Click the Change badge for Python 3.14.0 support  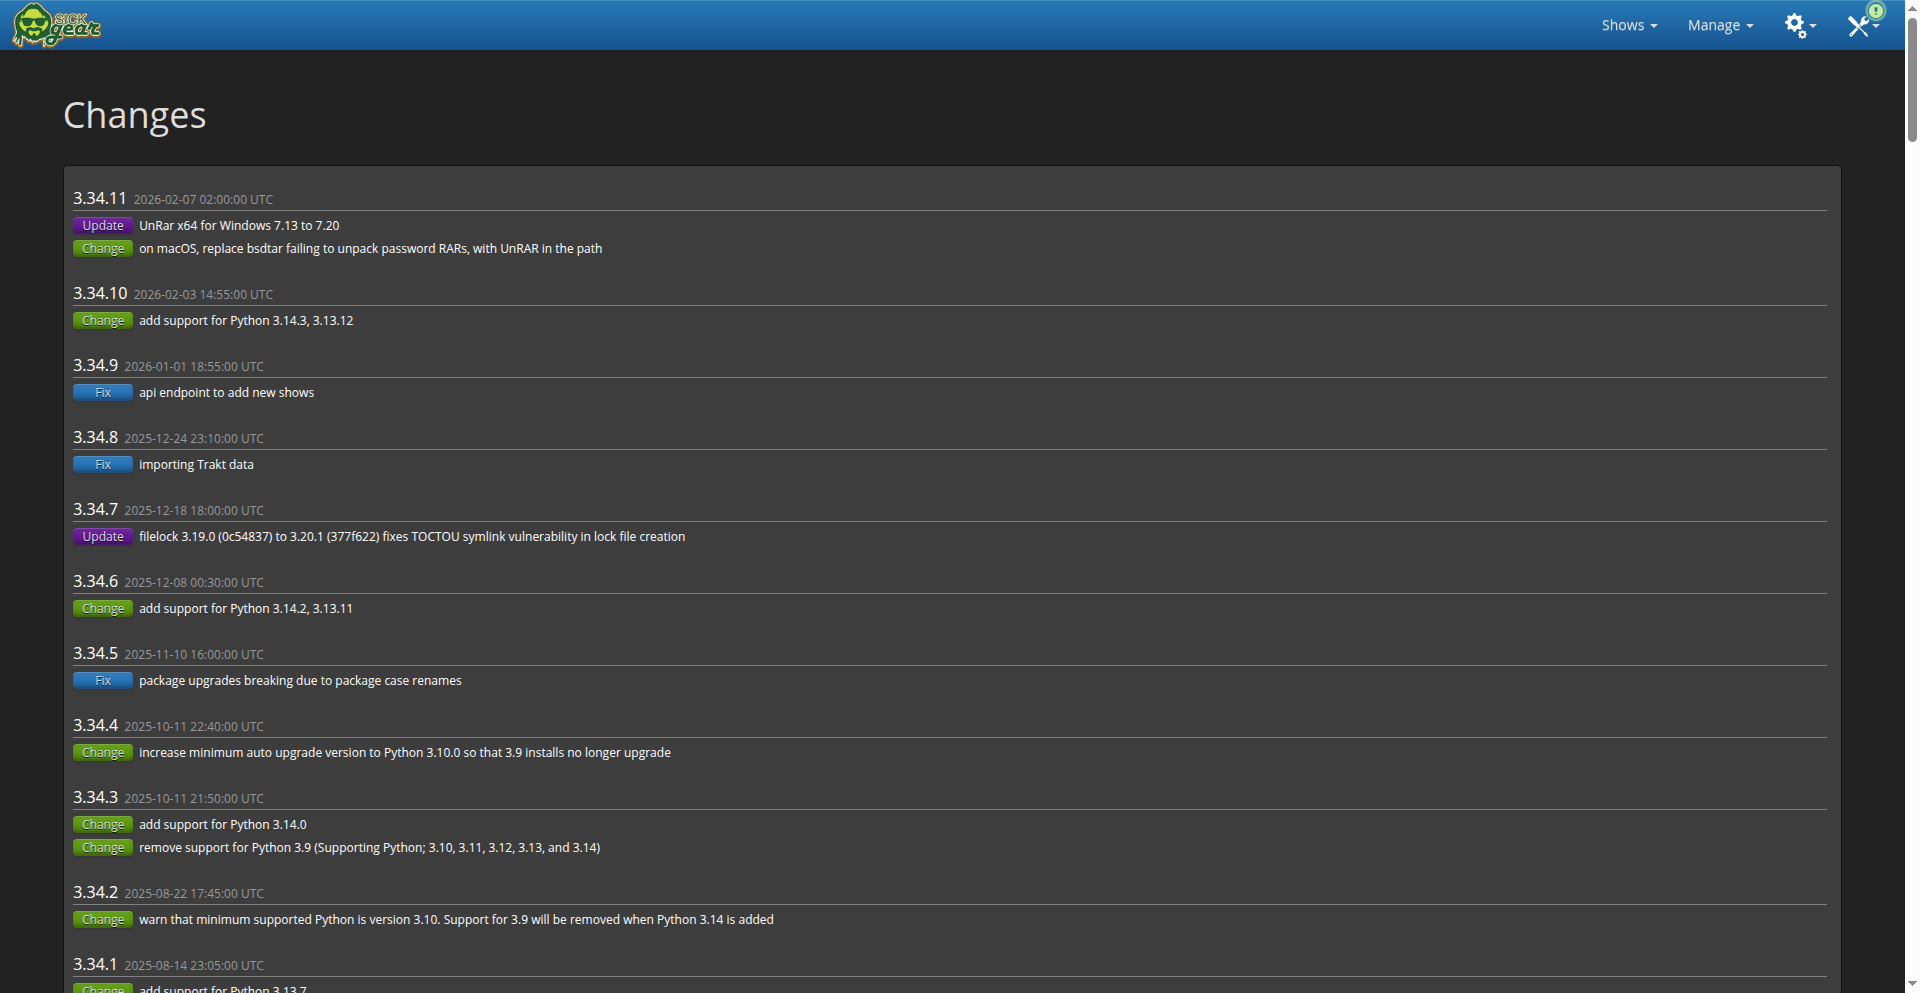[x=103, y=825]
